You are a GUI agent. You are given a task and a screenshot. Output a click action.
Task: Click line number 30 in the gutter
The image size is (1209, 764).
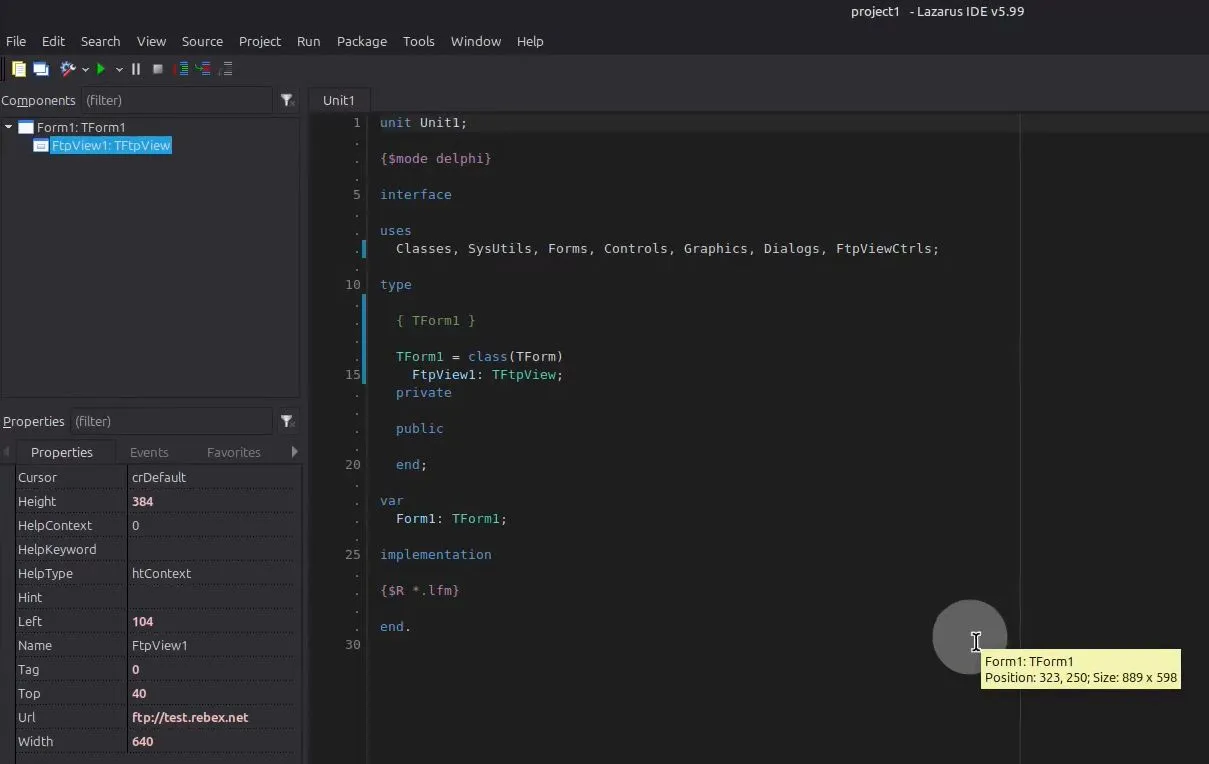pyautogui.click(x=352, y=645)
